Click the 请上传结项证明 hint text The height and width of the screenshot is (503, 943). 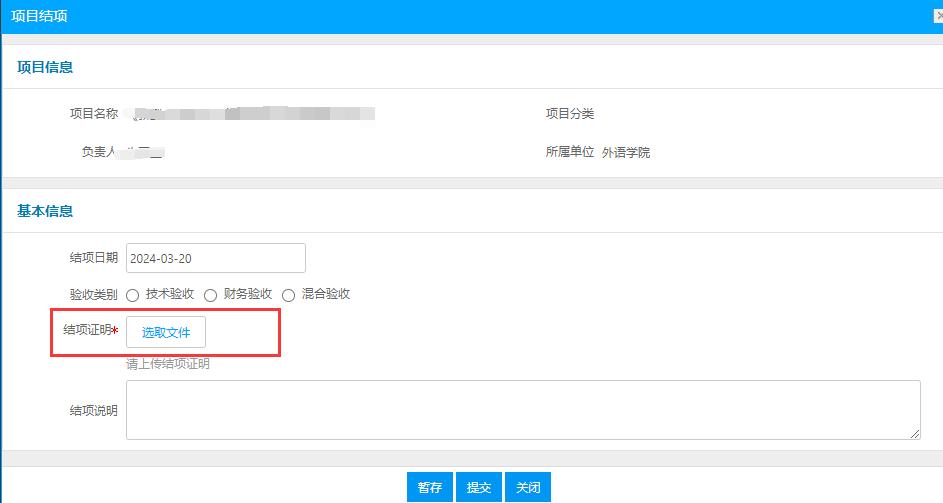coord(168,364)
